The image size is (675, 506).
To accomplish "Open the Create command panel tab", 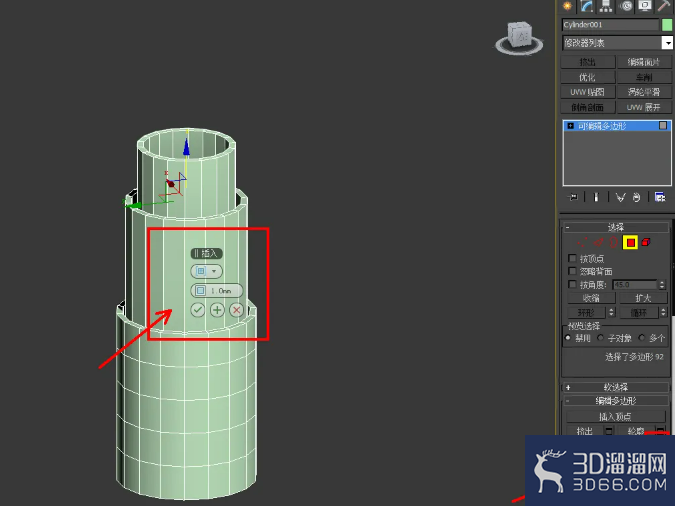I will pos(567,6).
